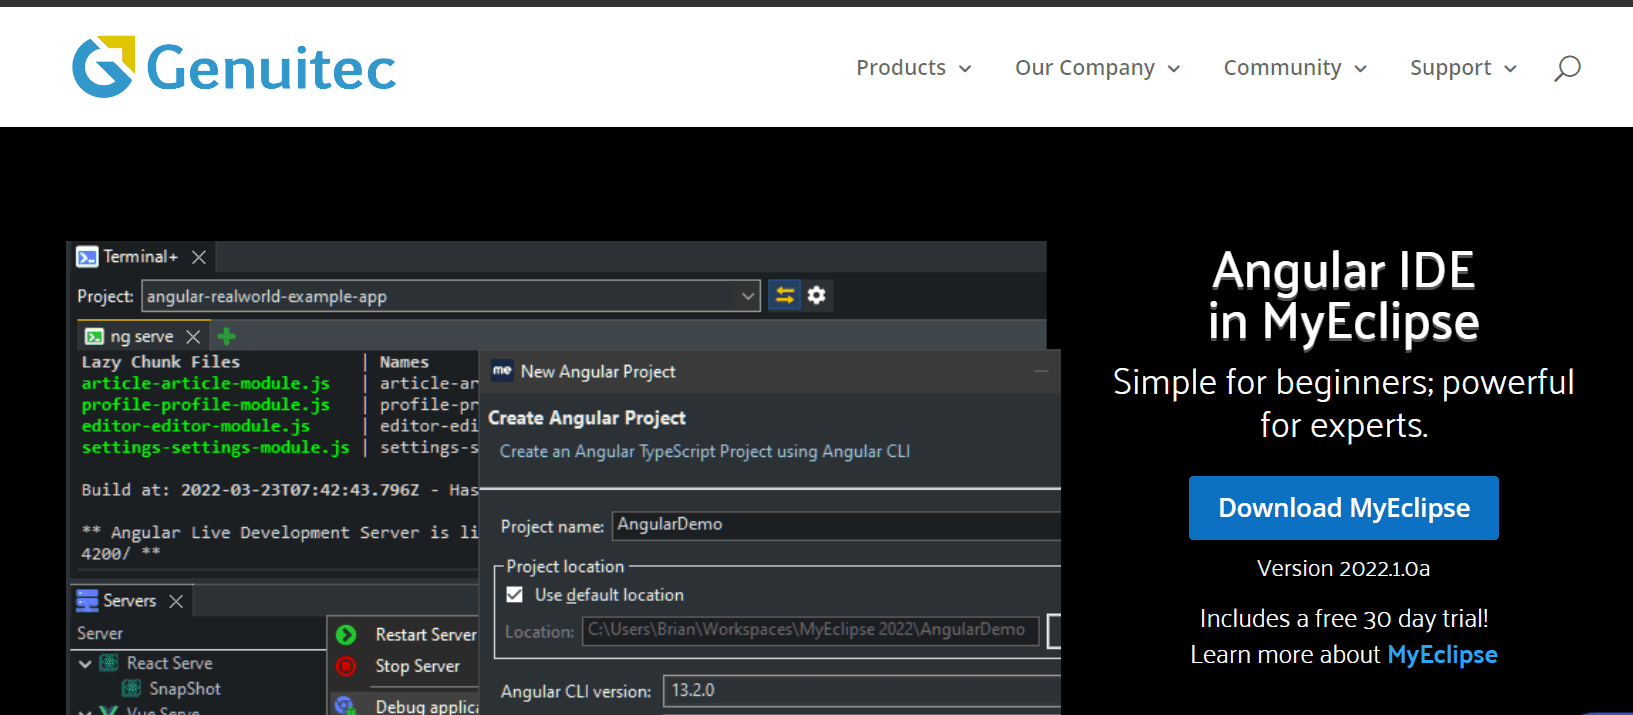Click the green Restart Server icon
Image resolution: width=1633 pixels, height=715 pixels.
[346, 635]
